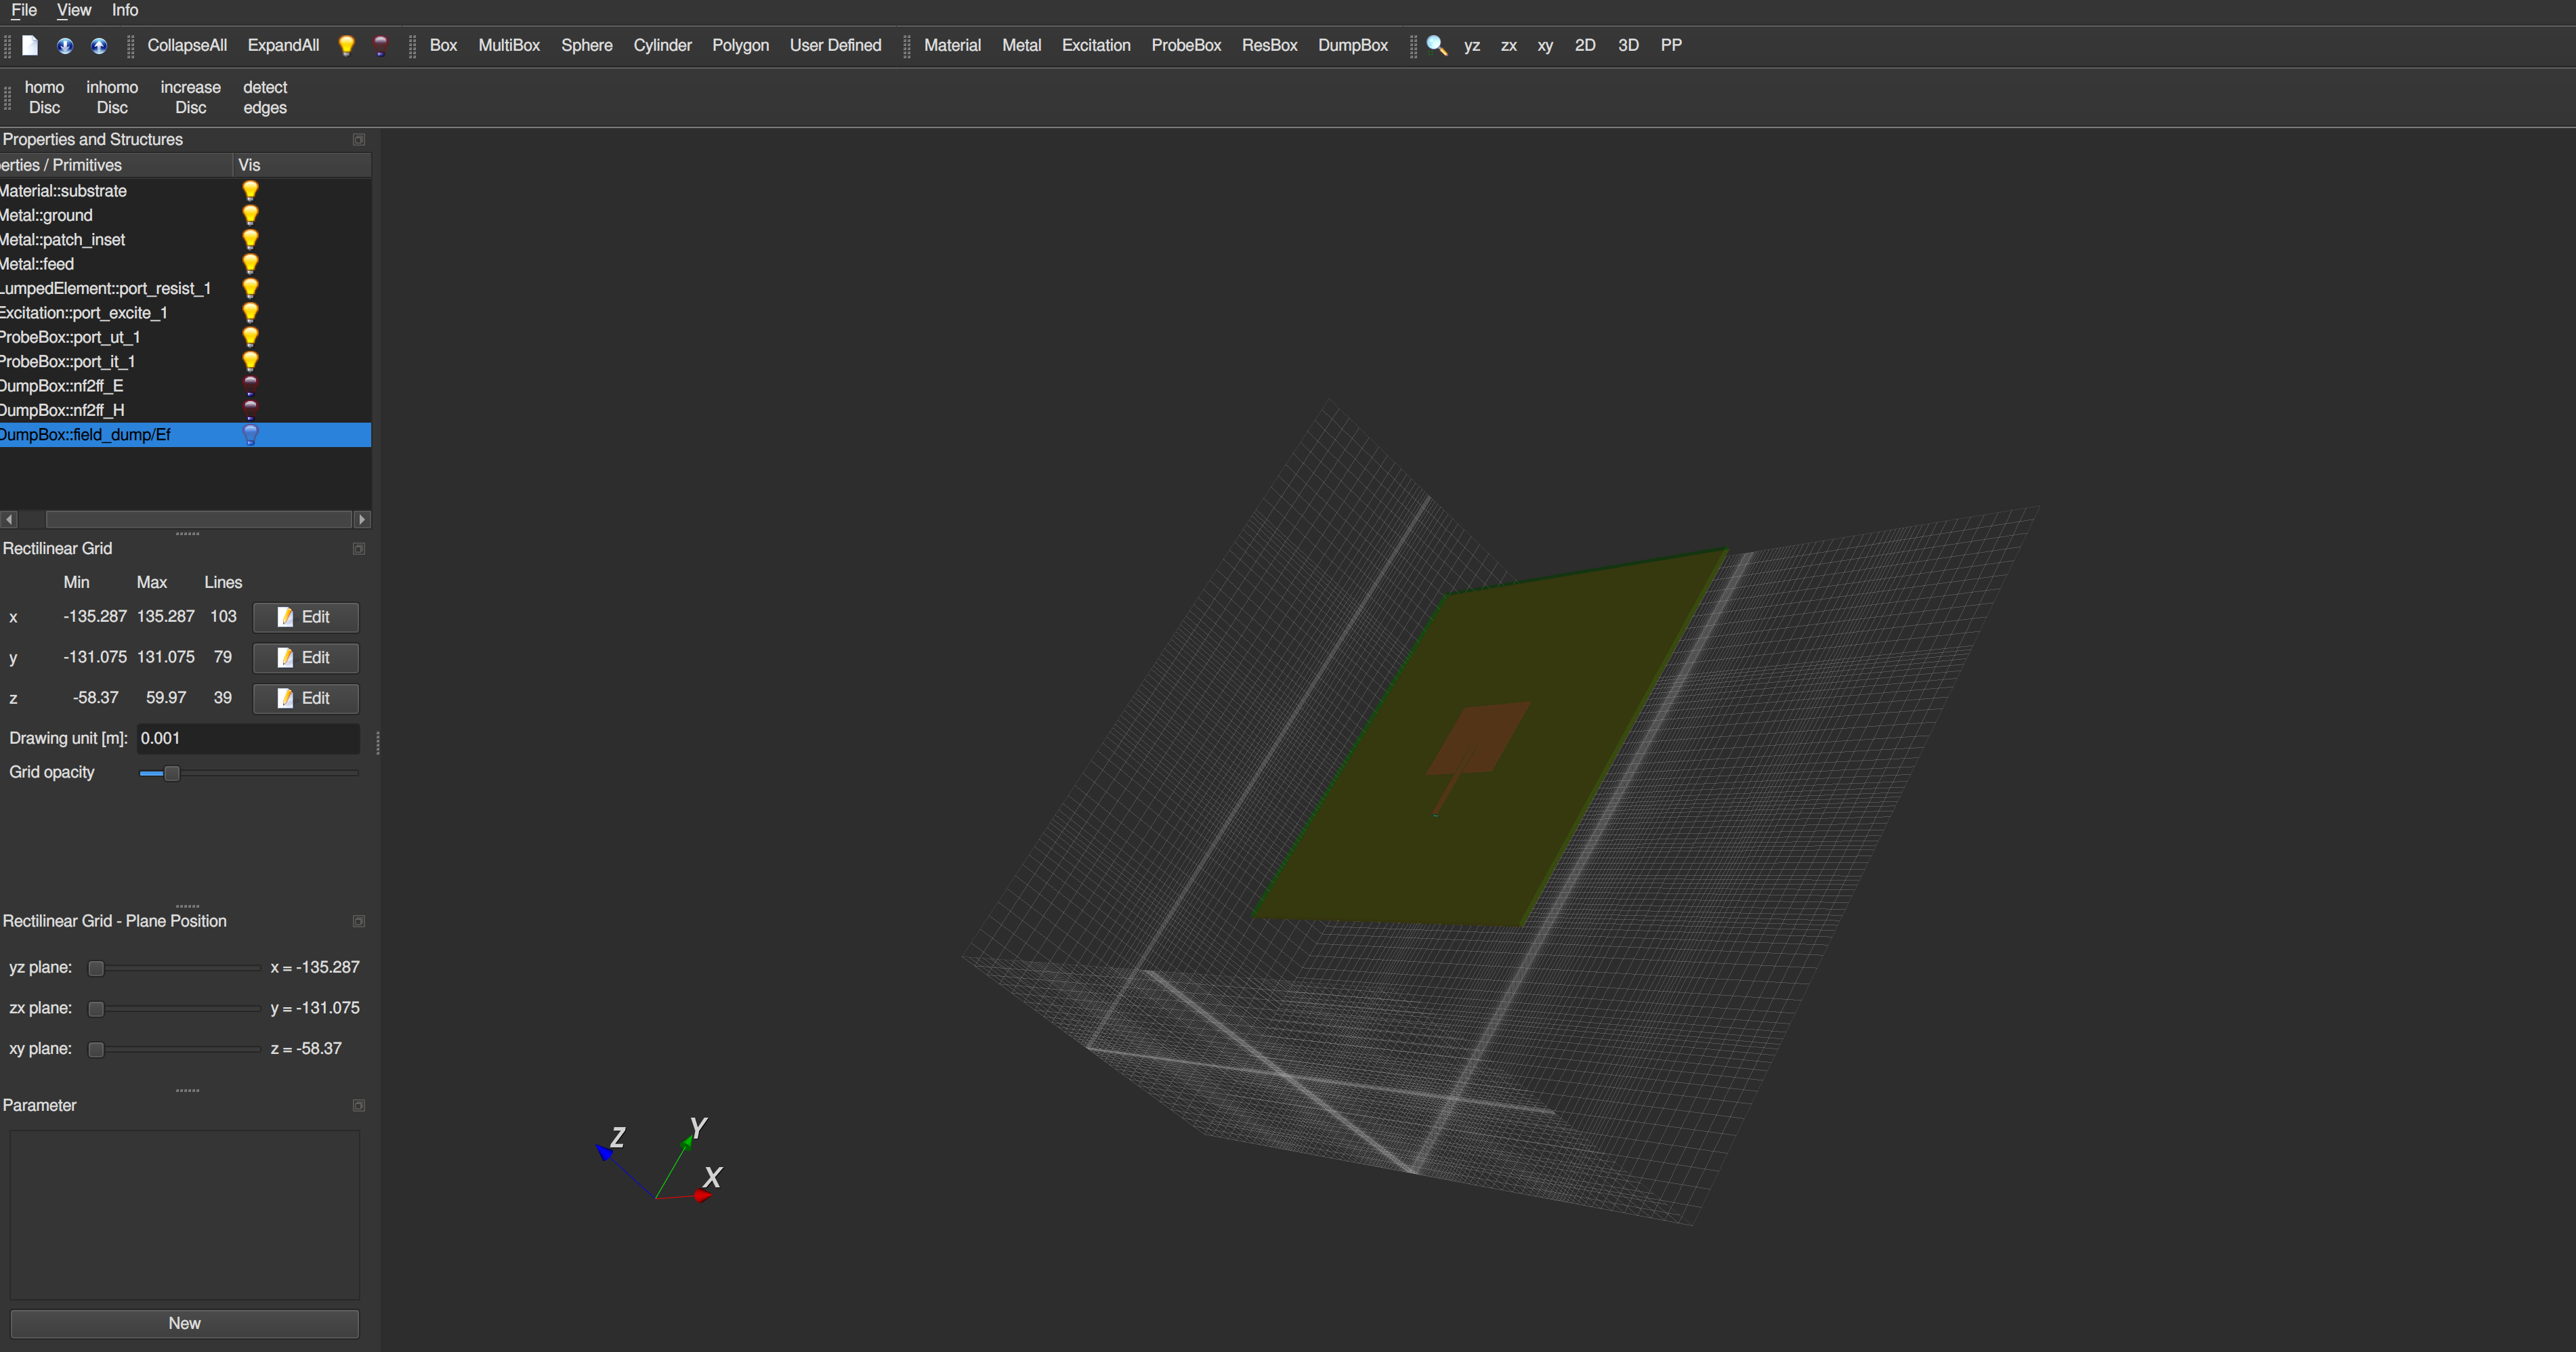Click the tree scrollbar right arrow
The image size is (2576, 1352).
(363, 519)
